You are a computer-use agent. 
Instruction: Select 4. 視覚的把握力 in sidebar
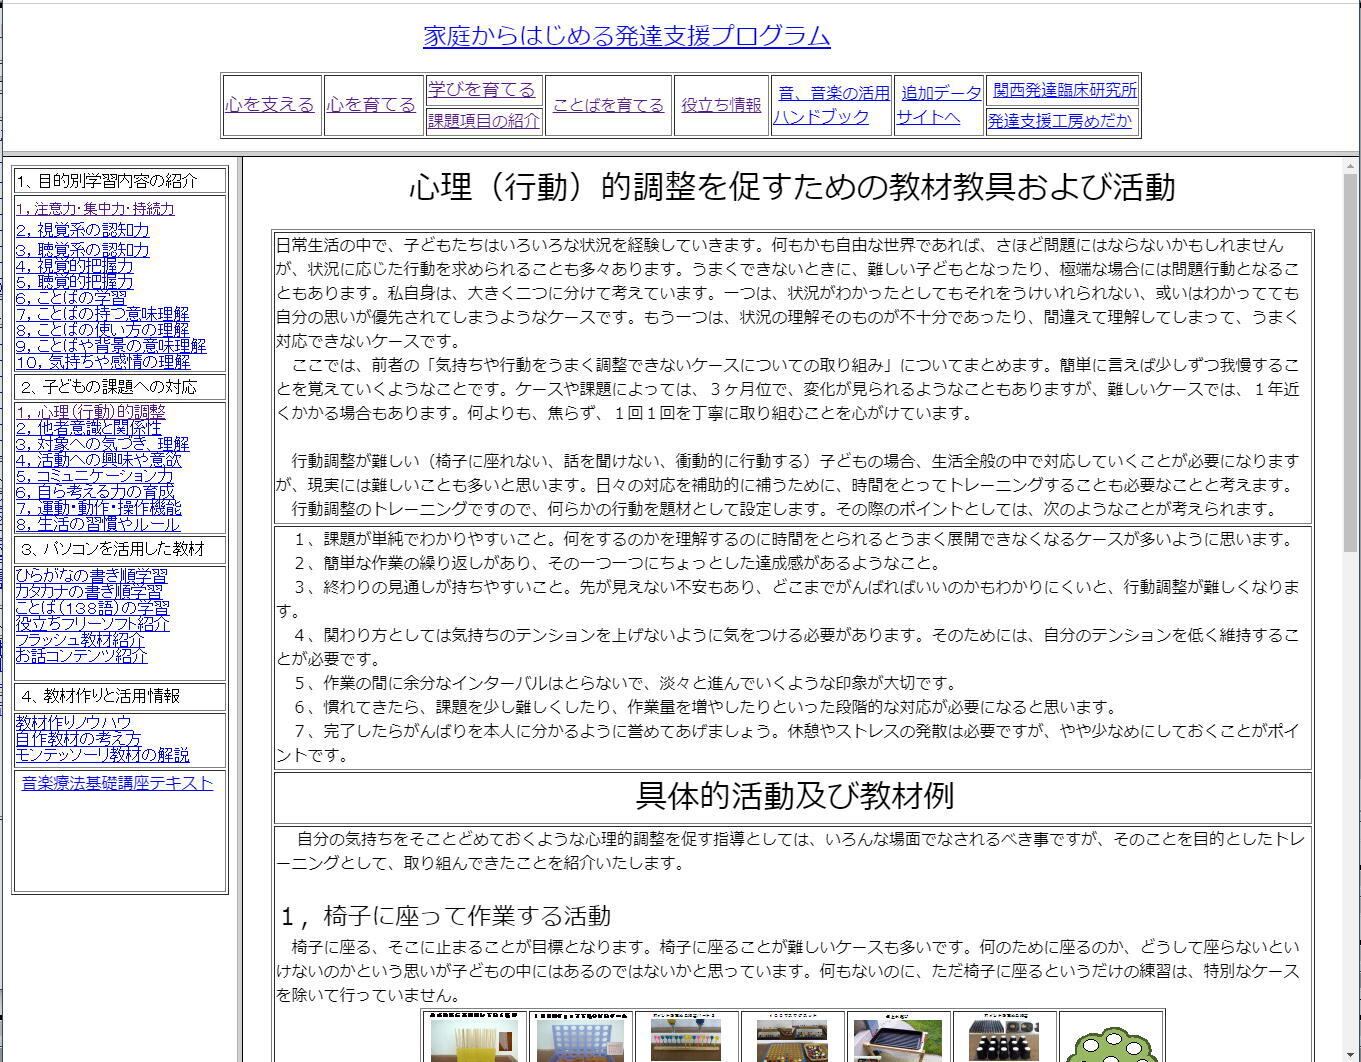(x=74, y=266)
